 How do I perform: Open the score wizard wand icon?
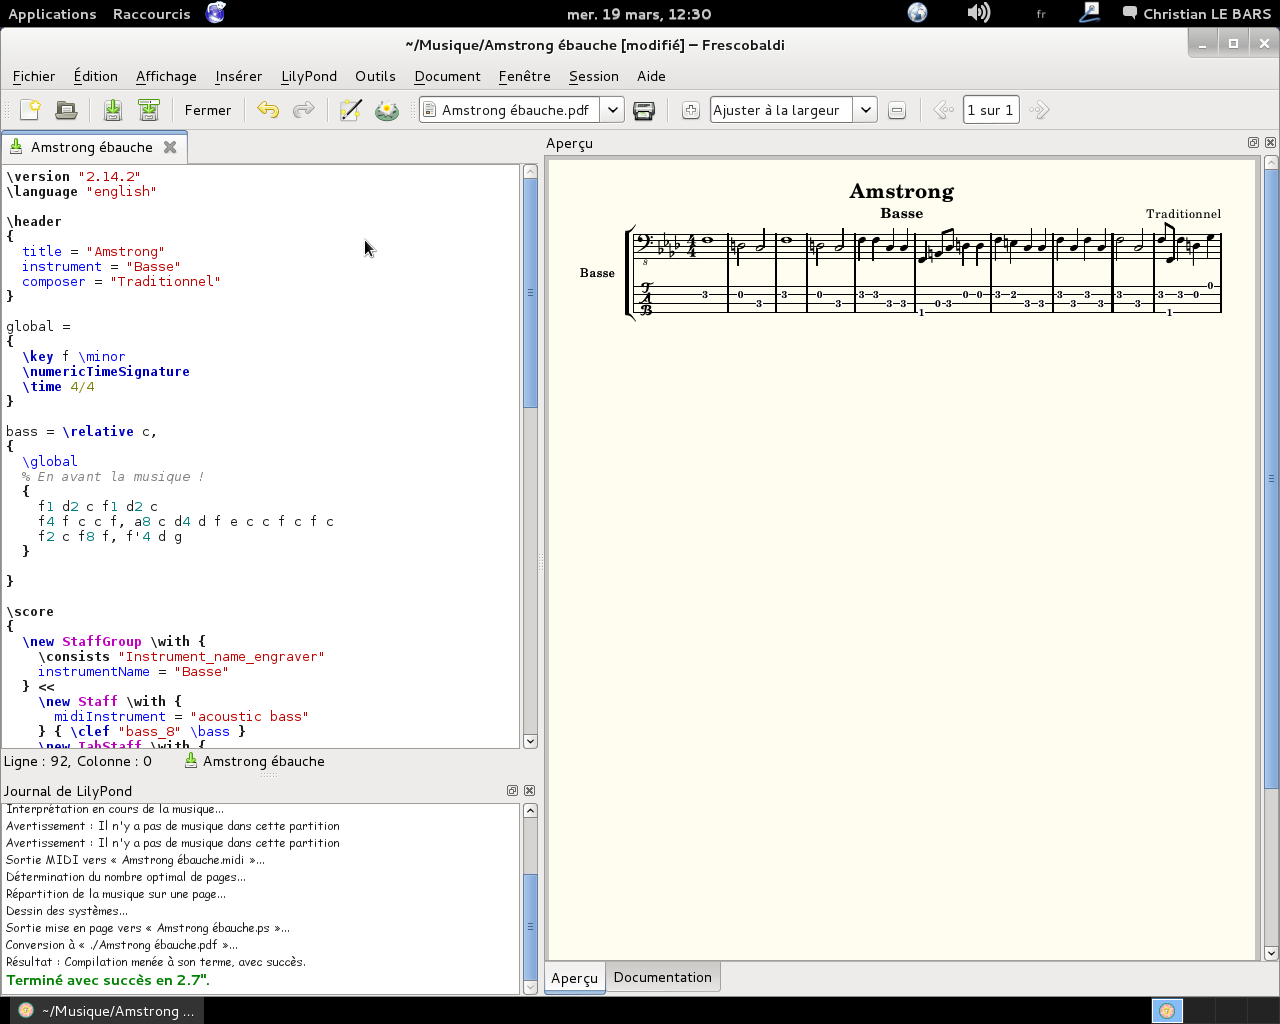click(x=350, y=110)
